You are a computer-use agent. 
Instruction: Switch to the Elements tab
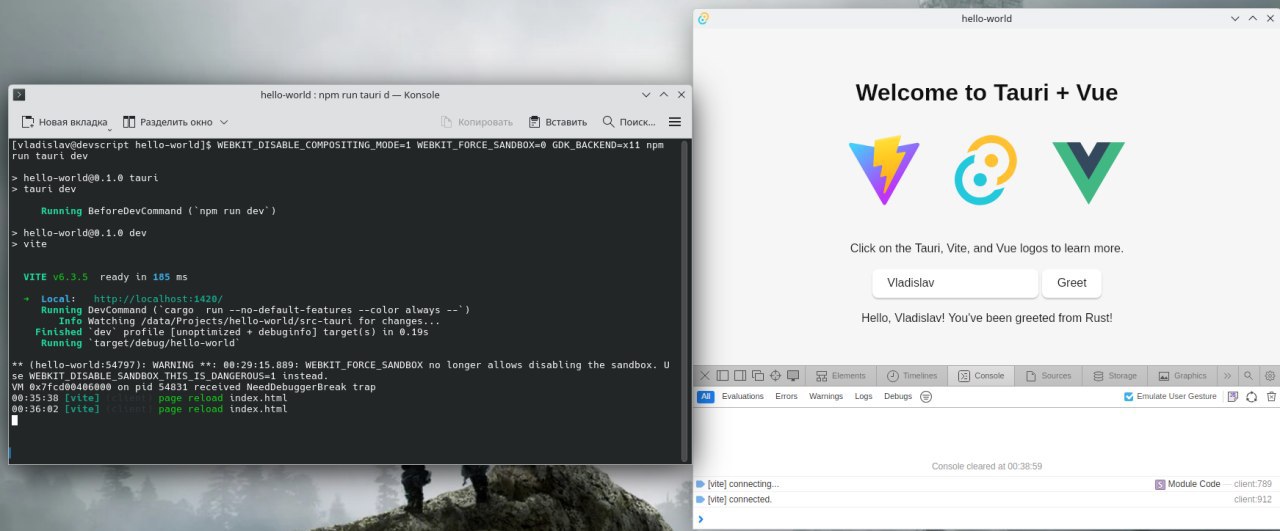840,376
